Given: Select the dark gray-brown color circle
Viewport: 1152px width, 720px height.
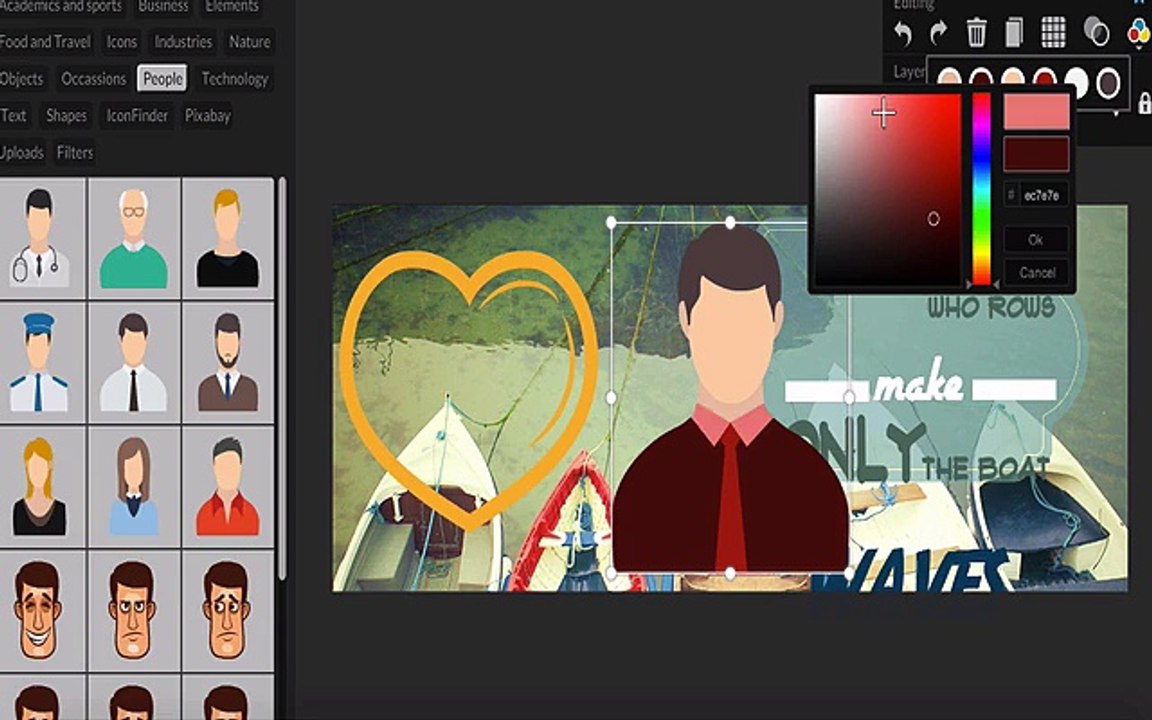Looking at the screenshot, I should pyautogui.click(x=1108, y=82).
